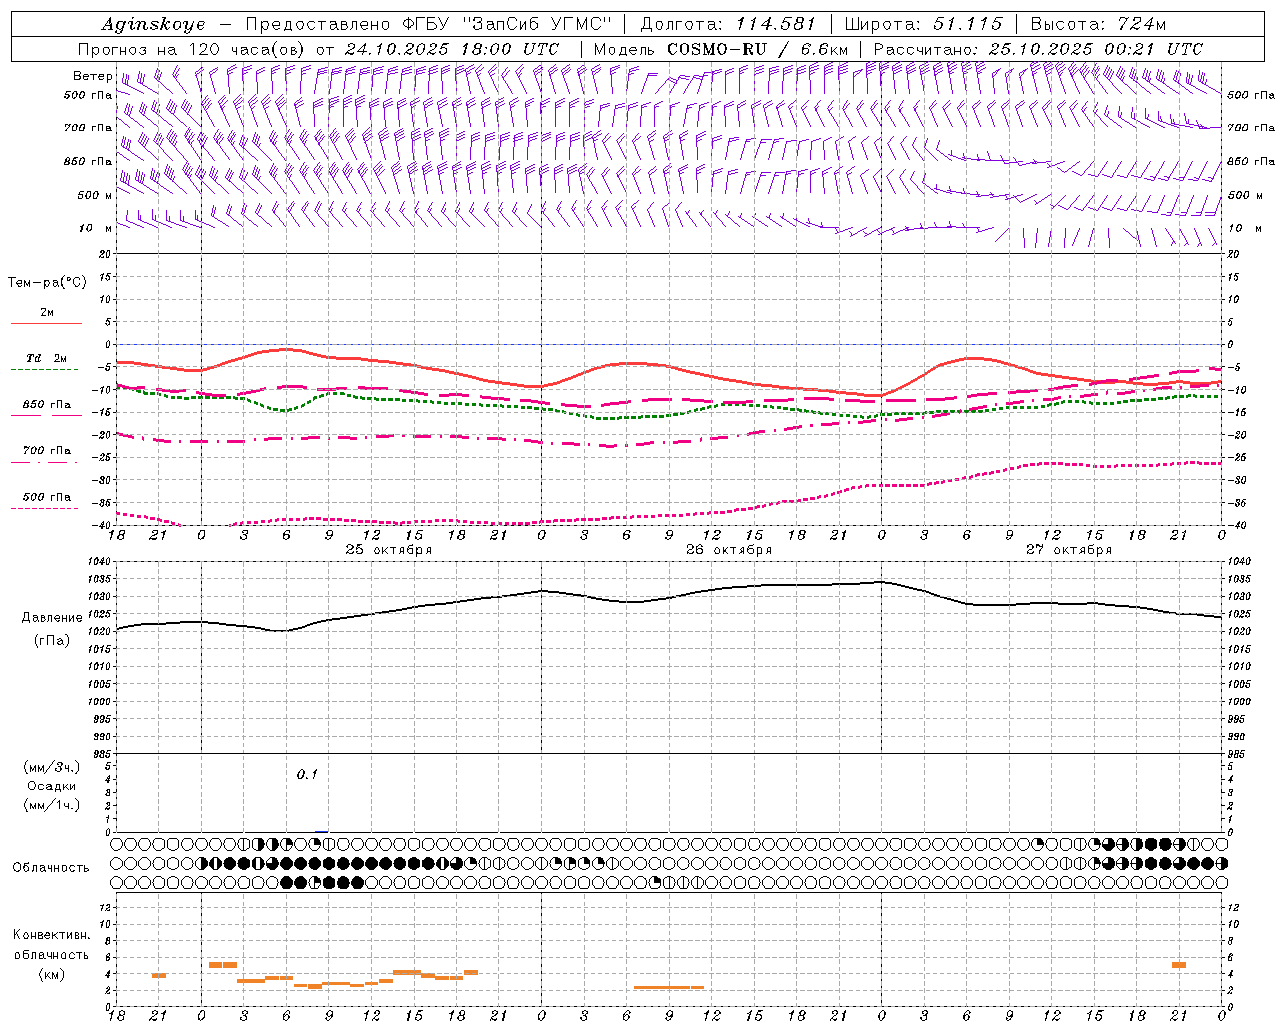
Task: Click the Конвективн. label
Action: pyautogui.click(x=52, y=935)
